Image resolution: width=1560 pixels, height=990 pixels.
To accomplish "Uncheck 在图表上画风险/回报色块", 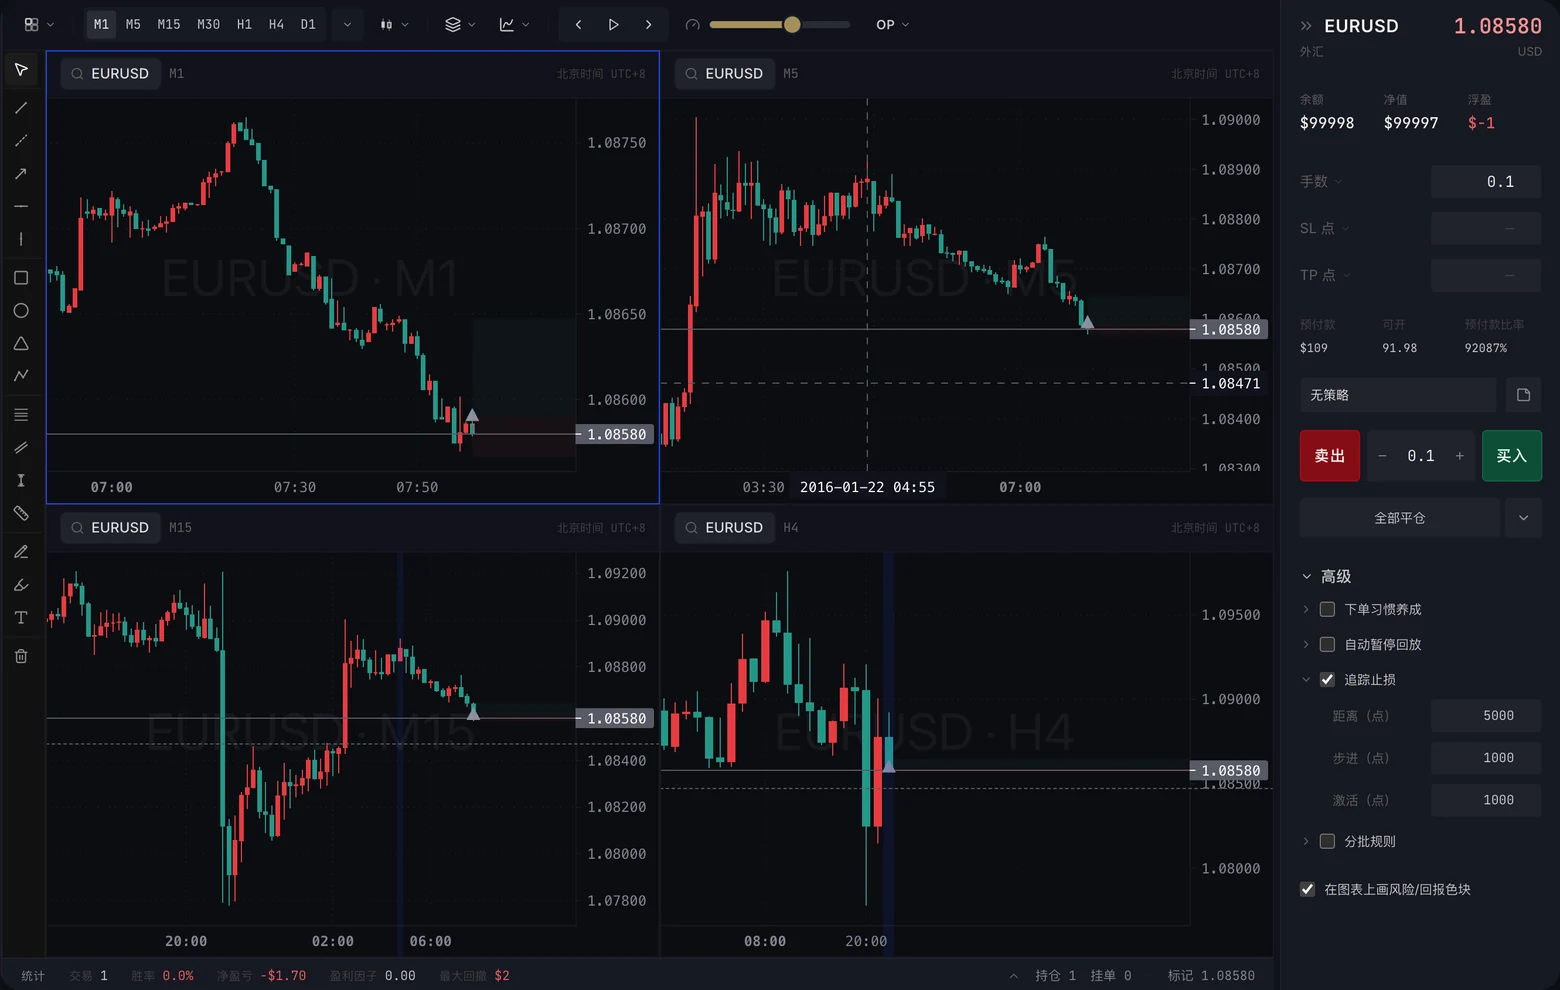I will (x=1307, y=889).
